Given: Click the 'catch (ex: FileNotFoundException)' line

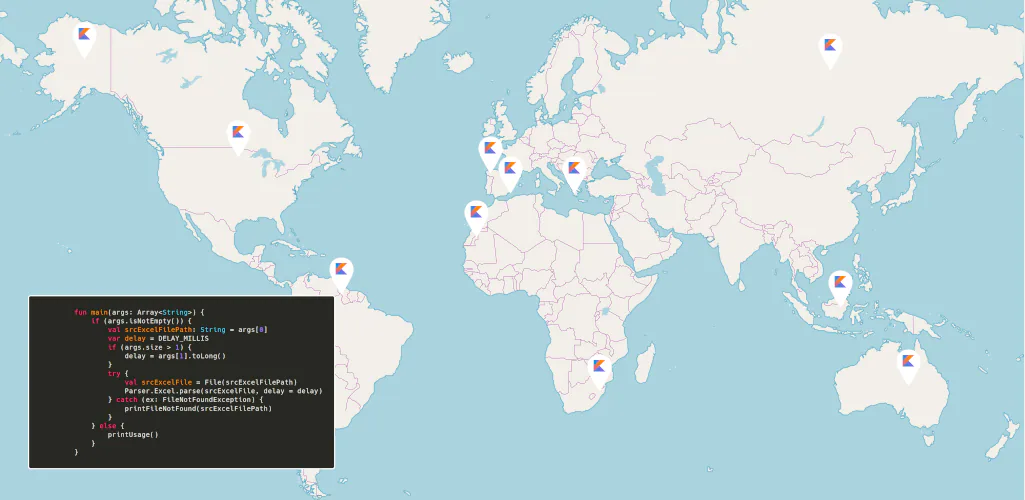Looking at the screenshot, I should click(186, 399).
